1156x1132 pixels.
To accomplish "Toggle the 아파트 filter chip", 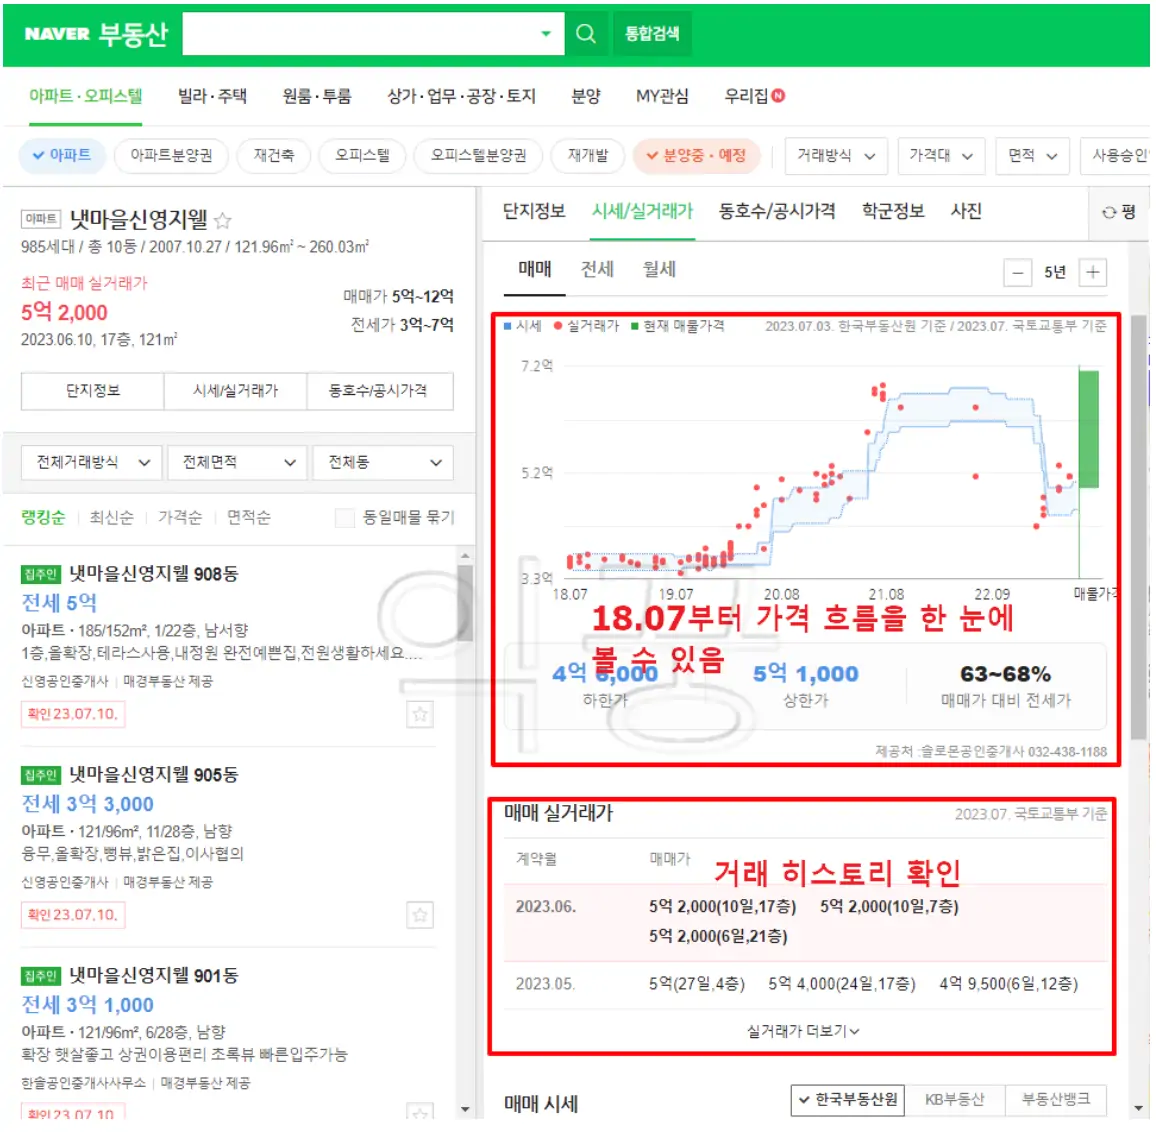I will (62, 155).
